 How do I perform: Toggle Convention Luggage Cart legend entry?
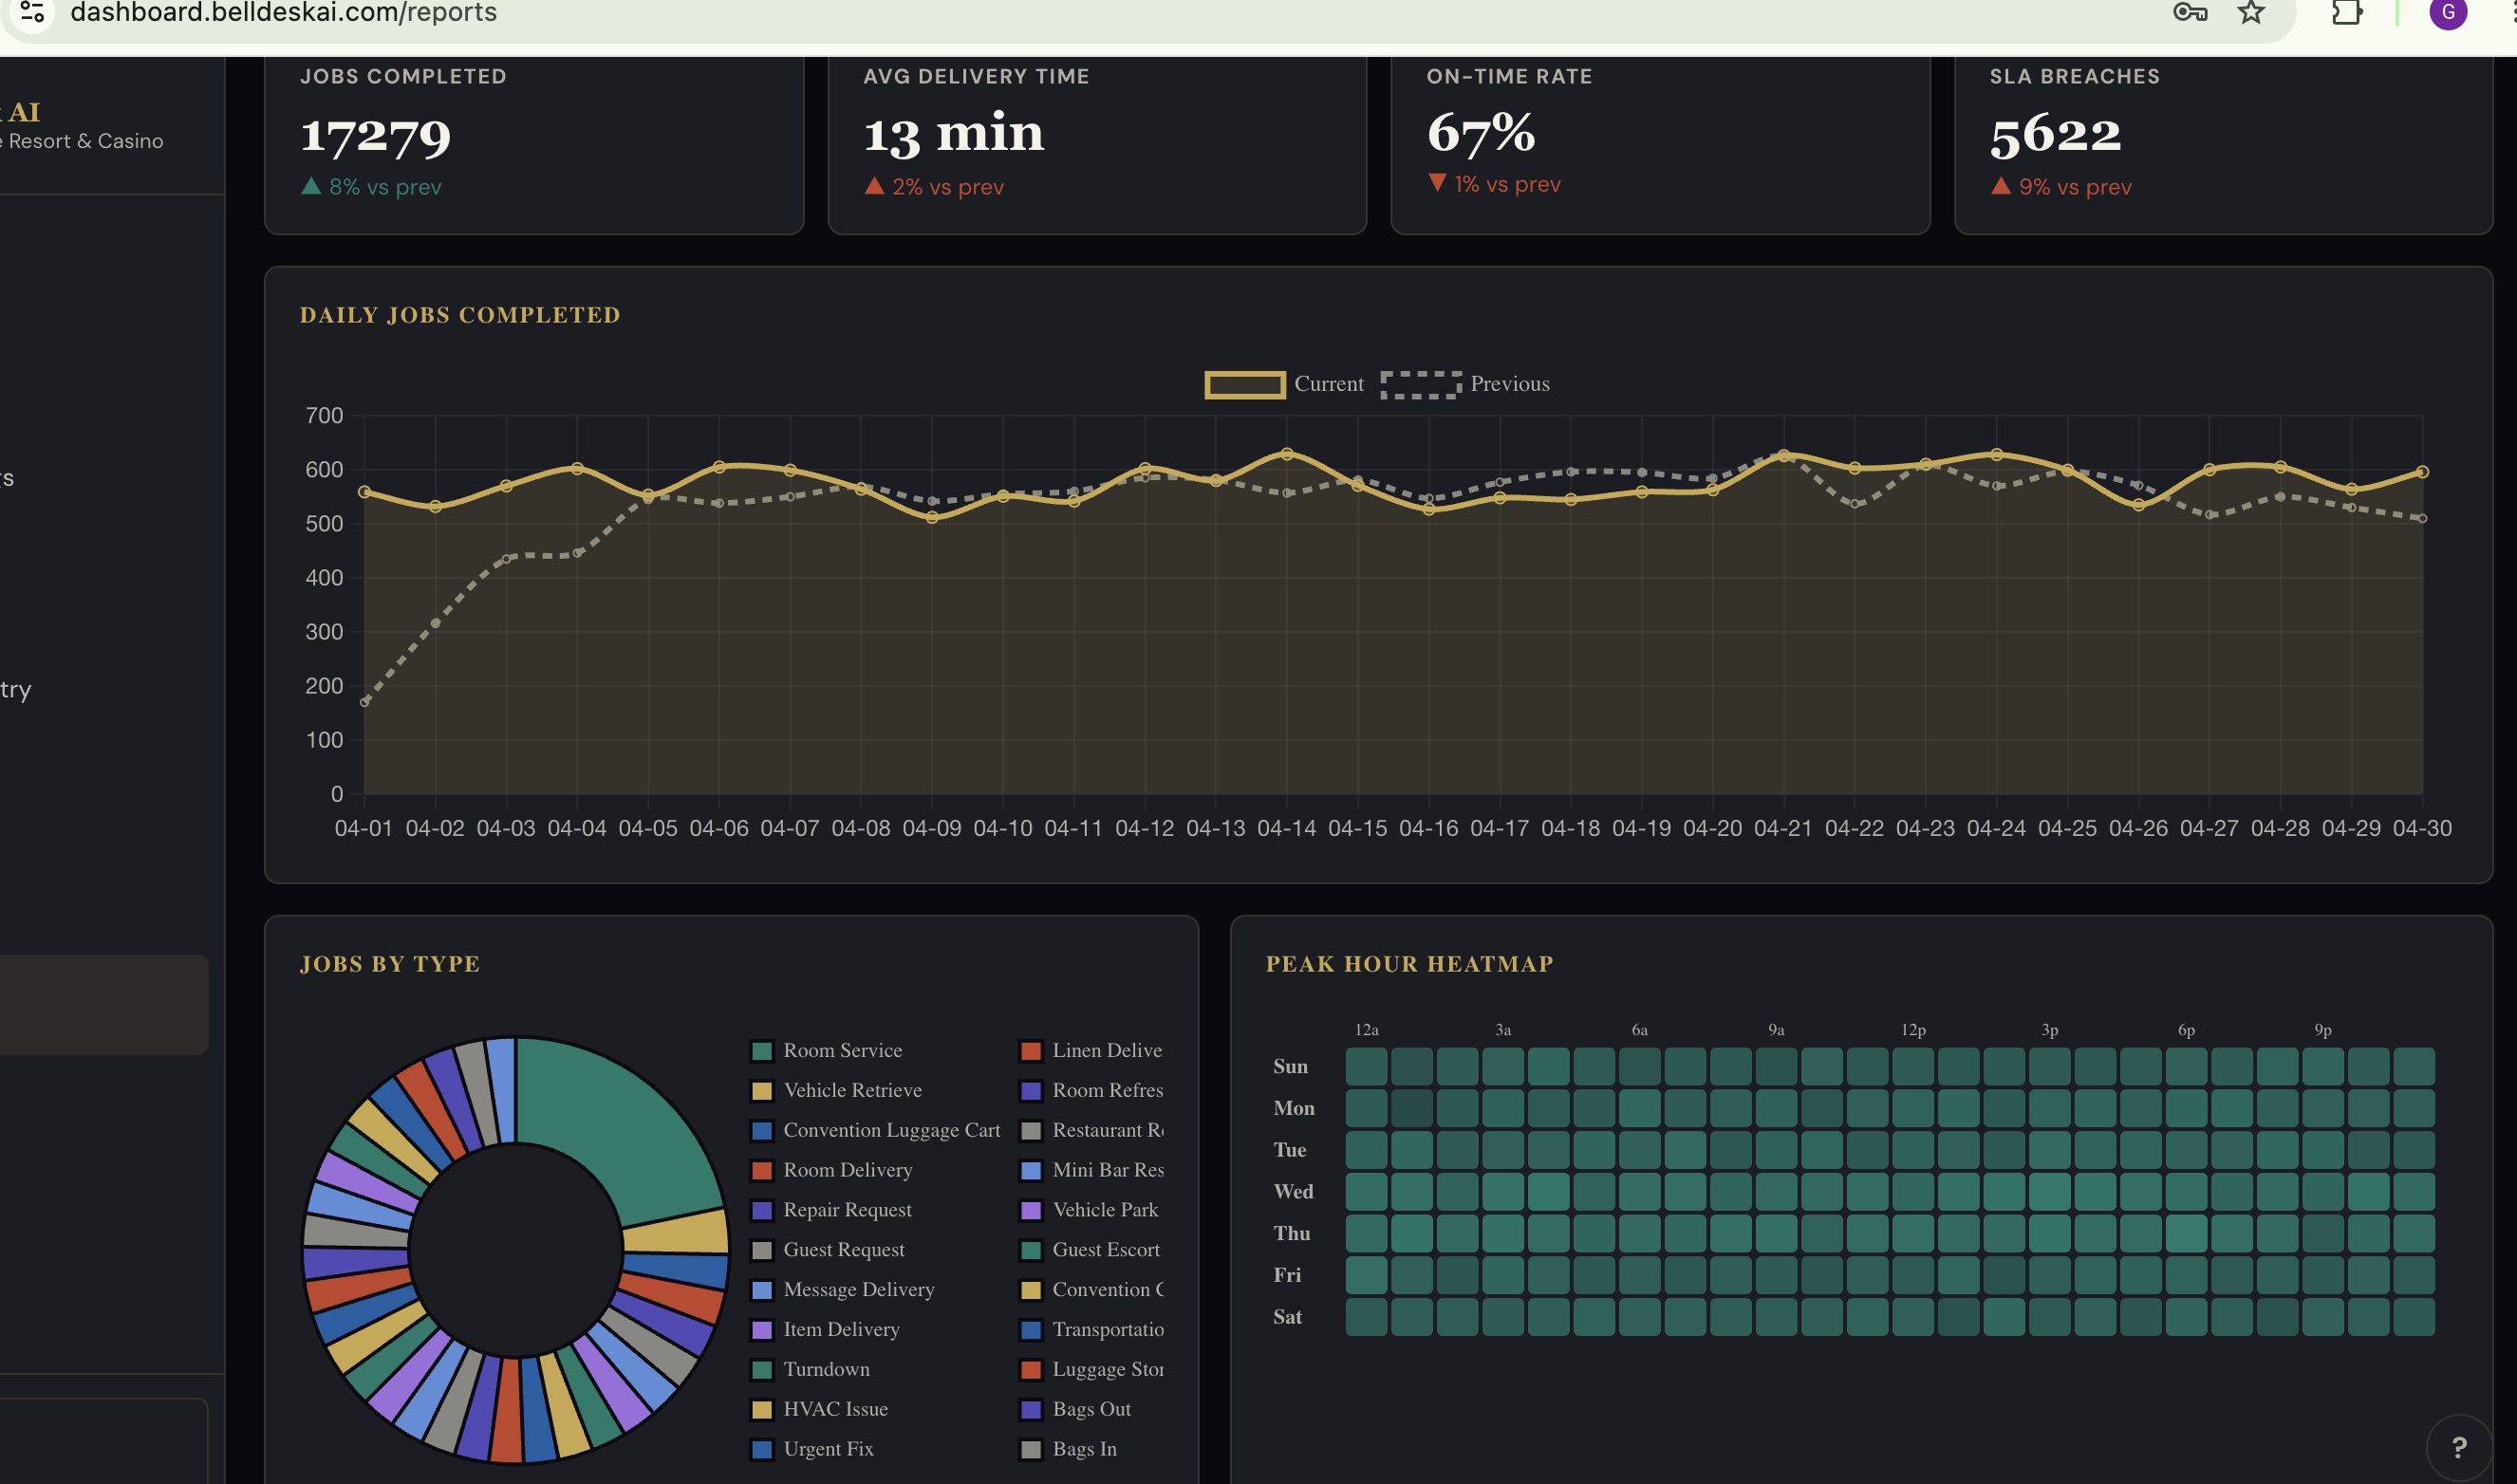pyautogui.click(x=875, y=1130)
